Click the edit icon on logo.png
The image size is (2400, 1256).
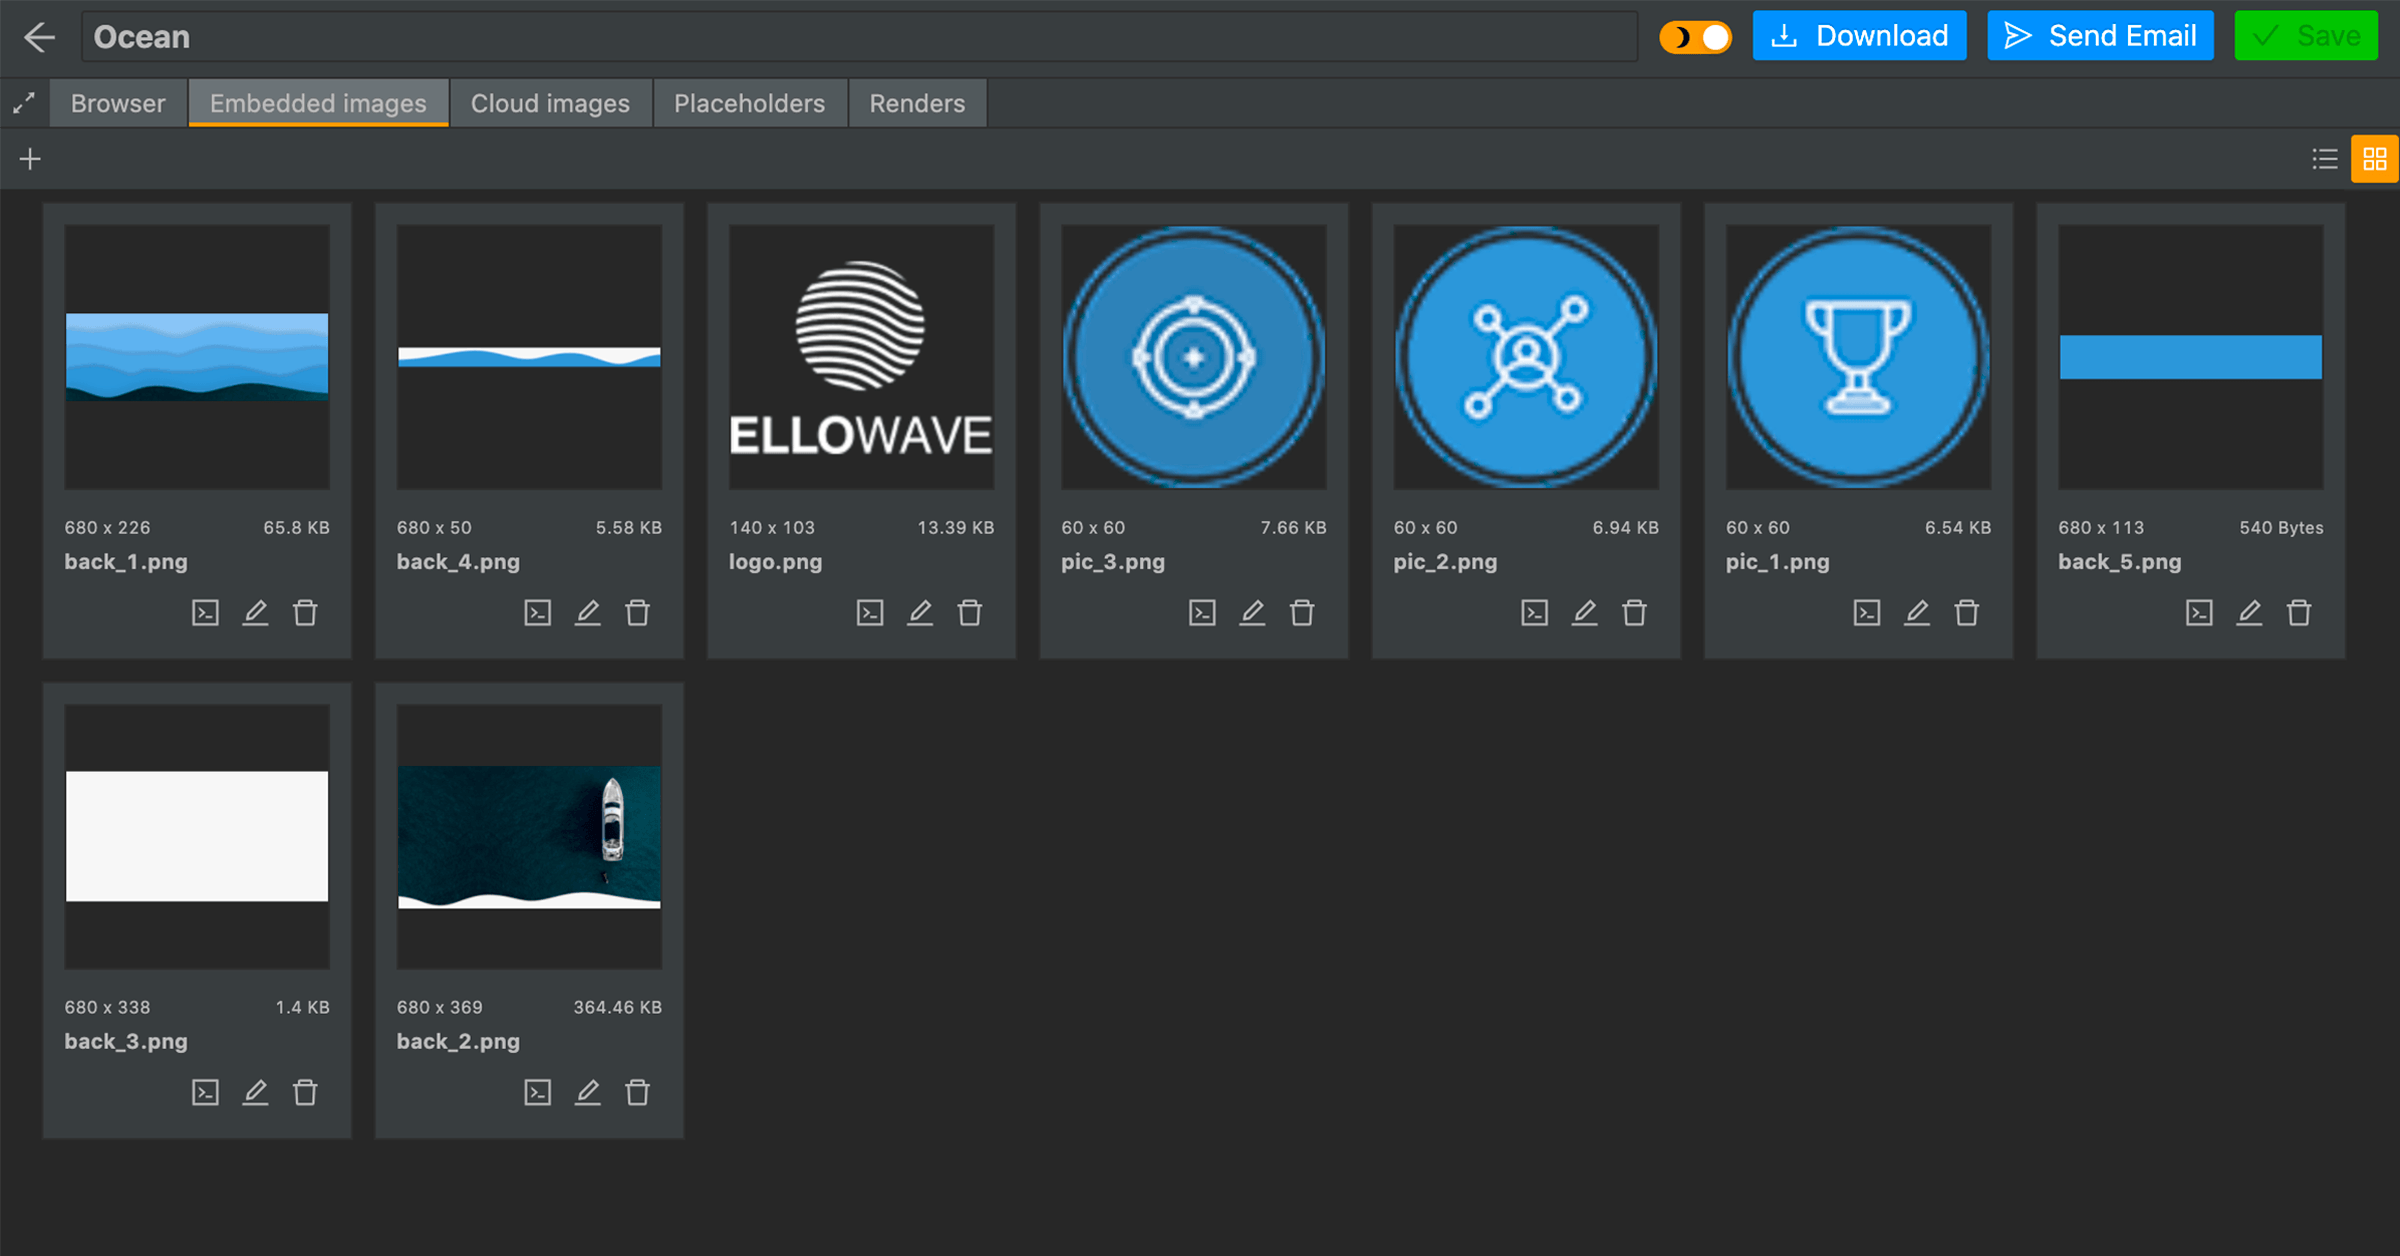coord(919,611)
